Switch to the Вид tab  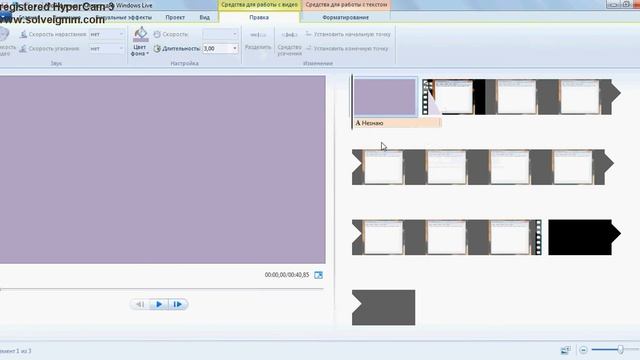[204, 18]
